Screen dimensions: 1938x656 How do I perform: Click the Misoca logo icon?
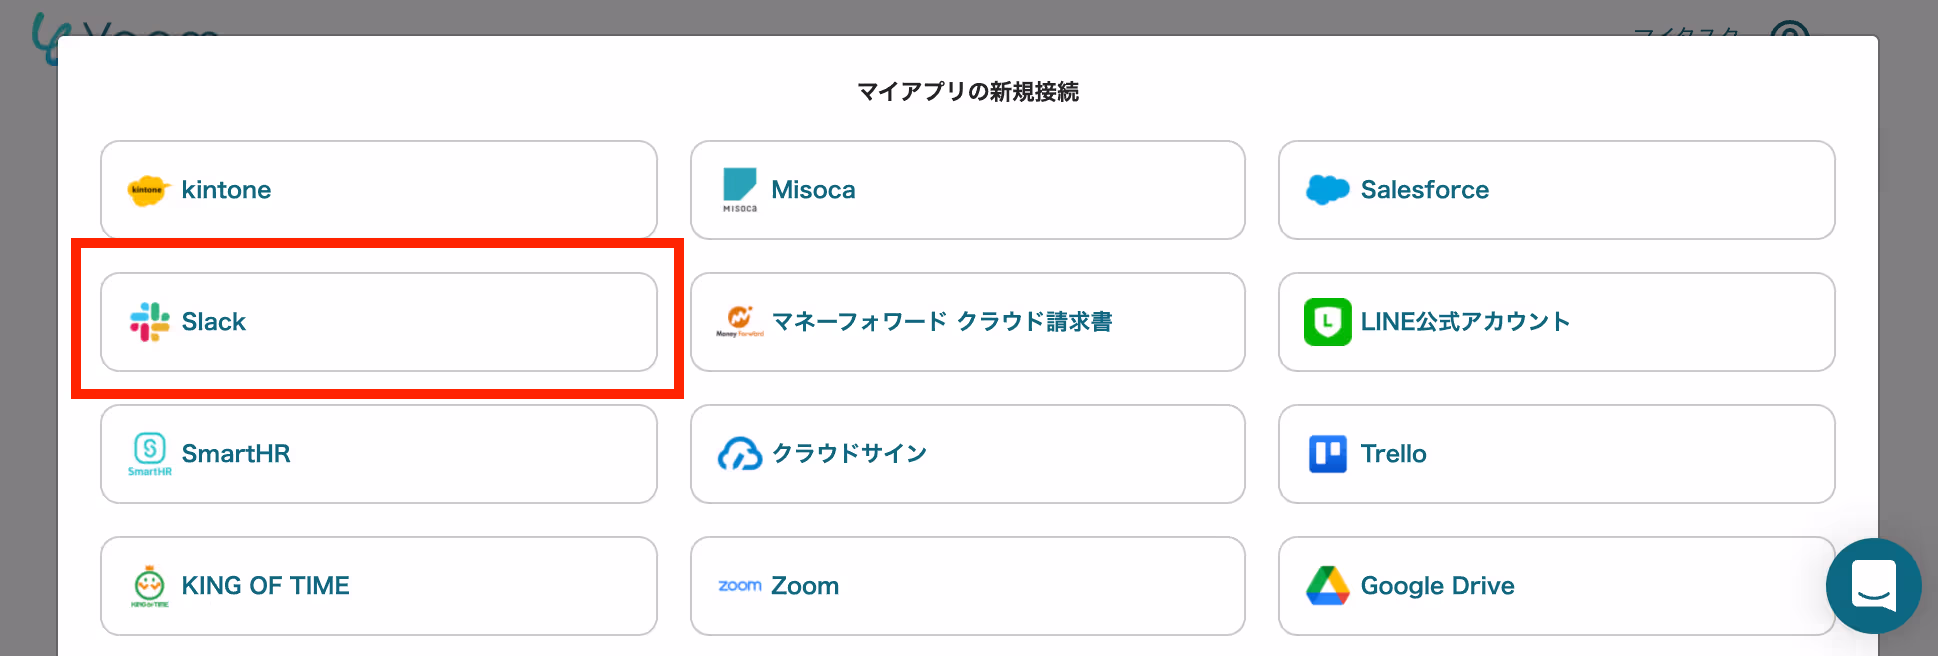pyautogui.click(x=740, y=188)
